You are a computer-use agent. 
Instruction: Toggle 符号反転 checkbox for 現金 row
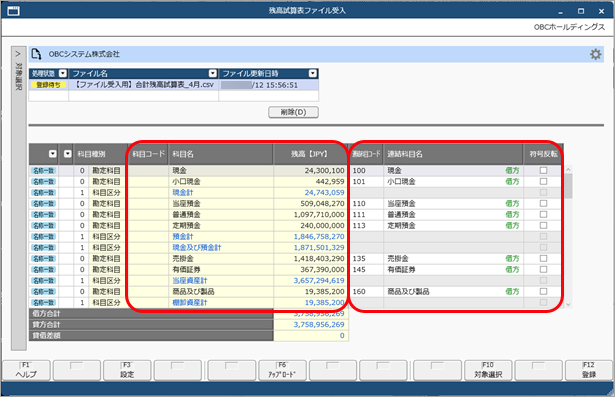[x=543, y=171]
